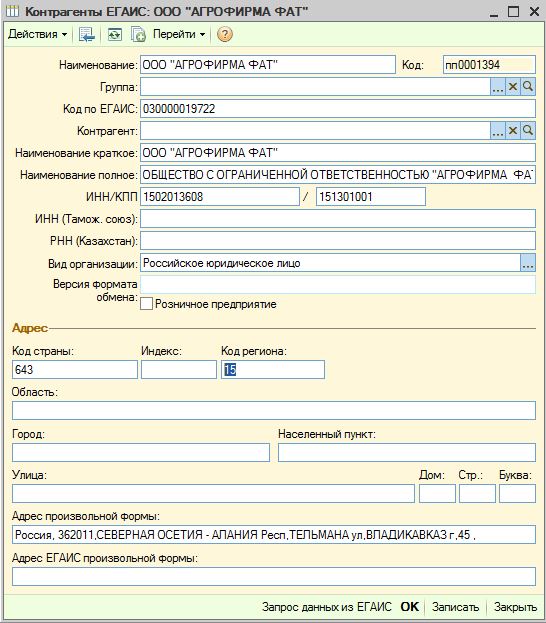Click into the Индекс input field

(x=179, y=370)
